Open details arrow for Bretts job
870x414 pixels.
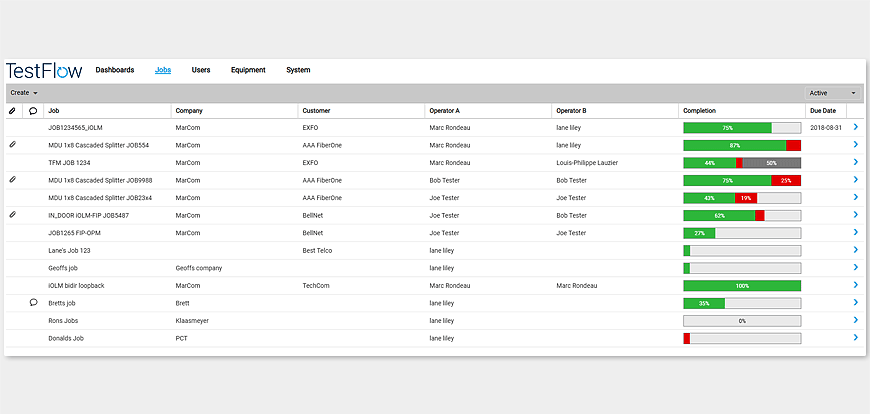pyautogui.click(x=856, y=303)
